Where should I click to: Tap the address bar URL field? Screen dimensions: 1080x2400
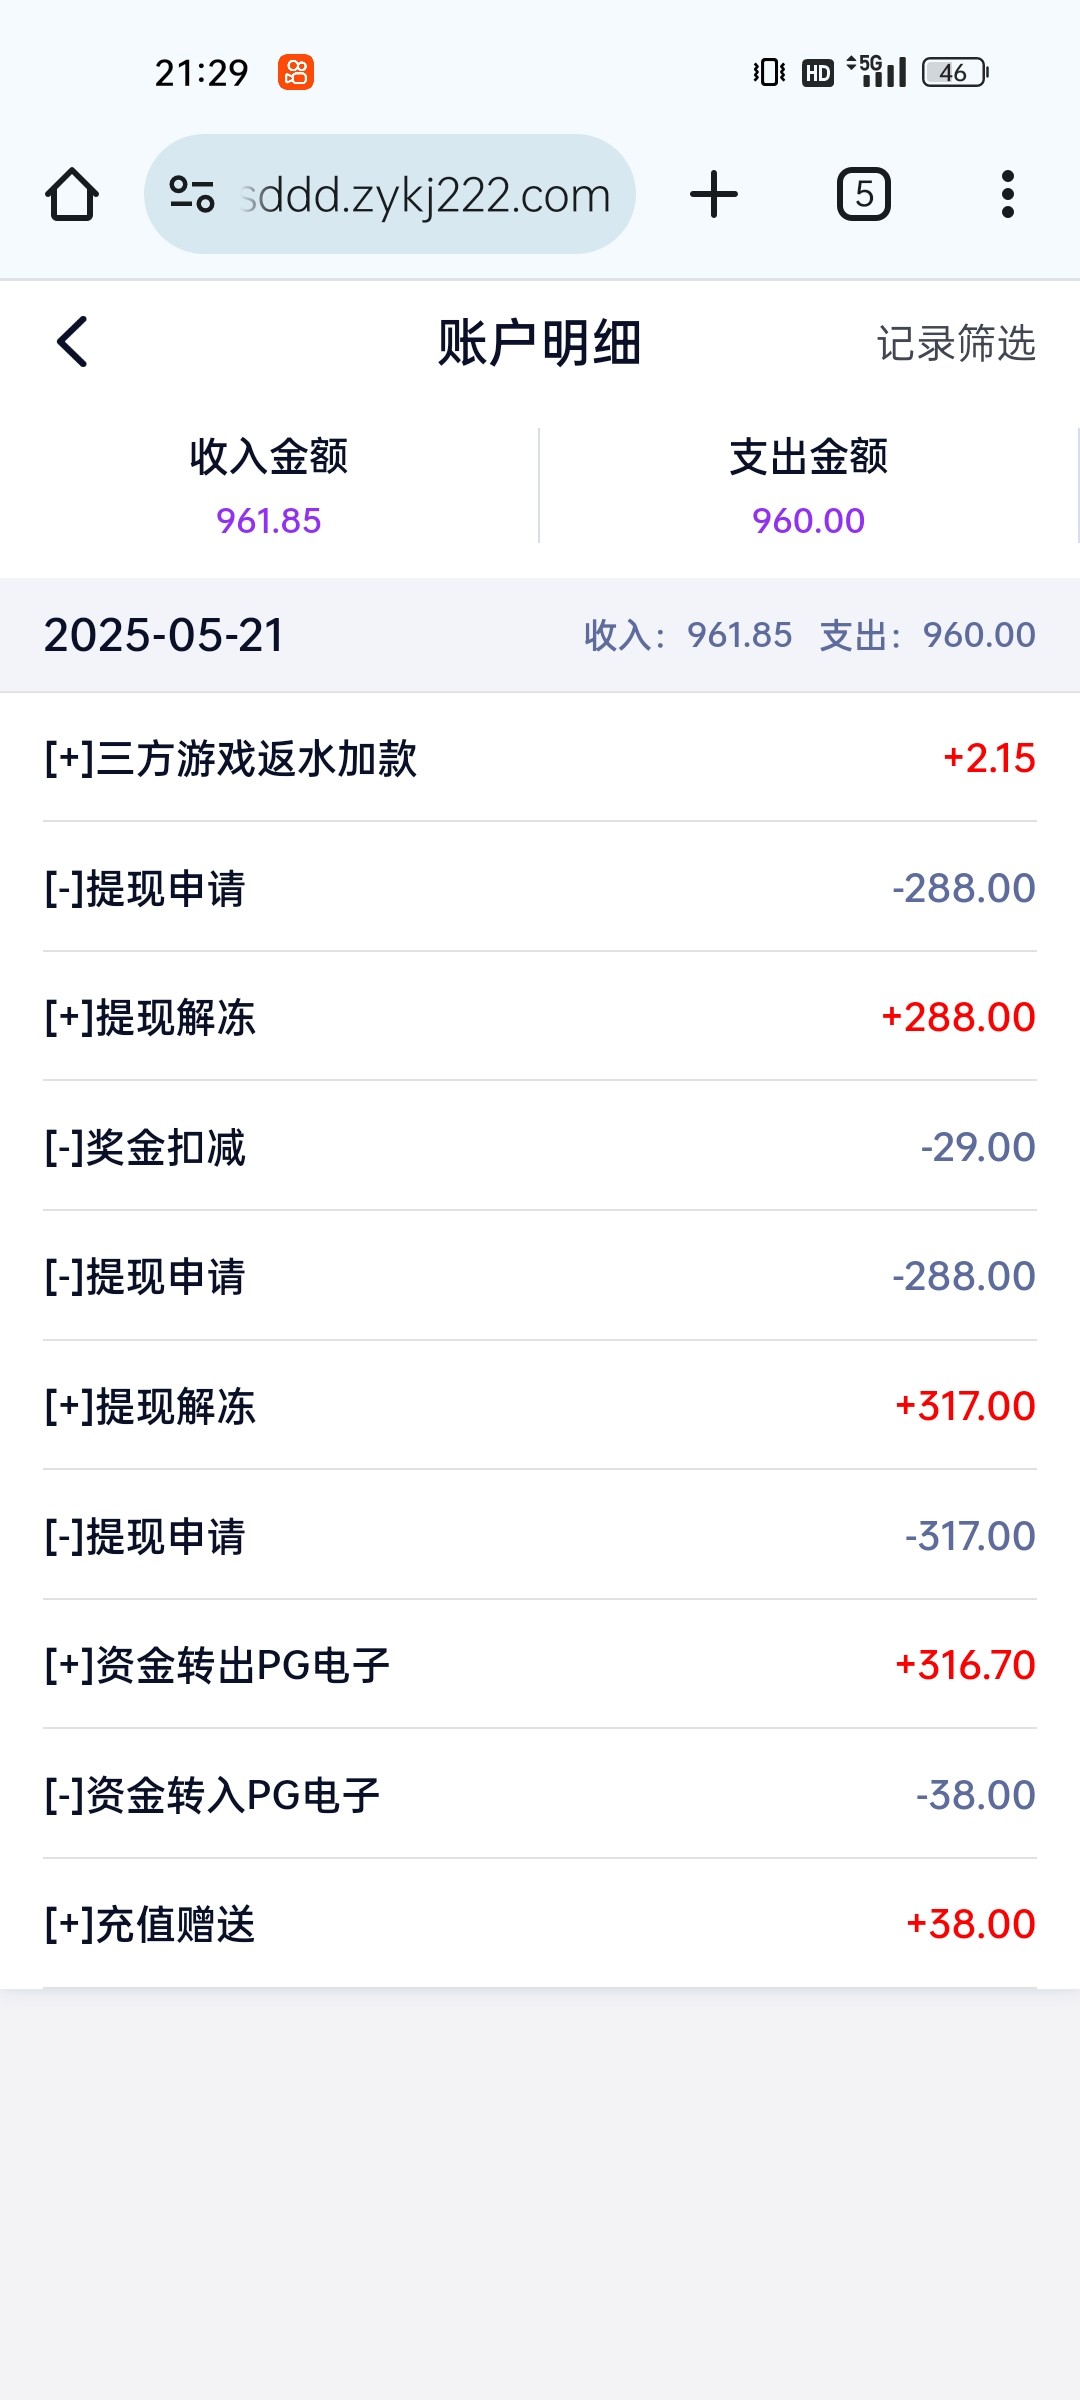[425, 194]
